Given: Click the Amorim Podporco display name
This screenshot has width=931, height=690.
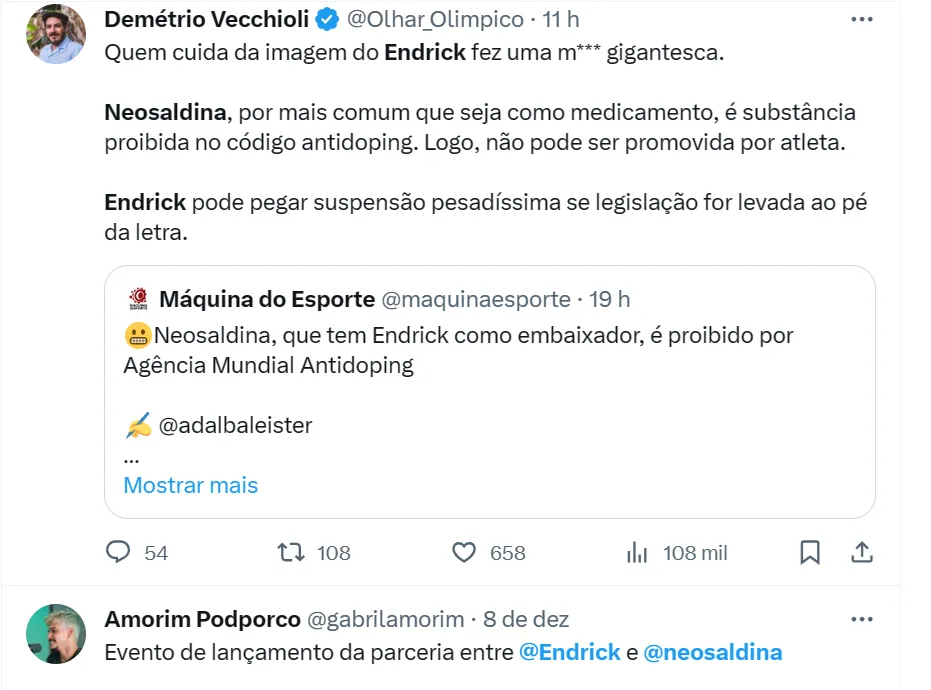Looking at the screenshot, I should click(202, 619).
